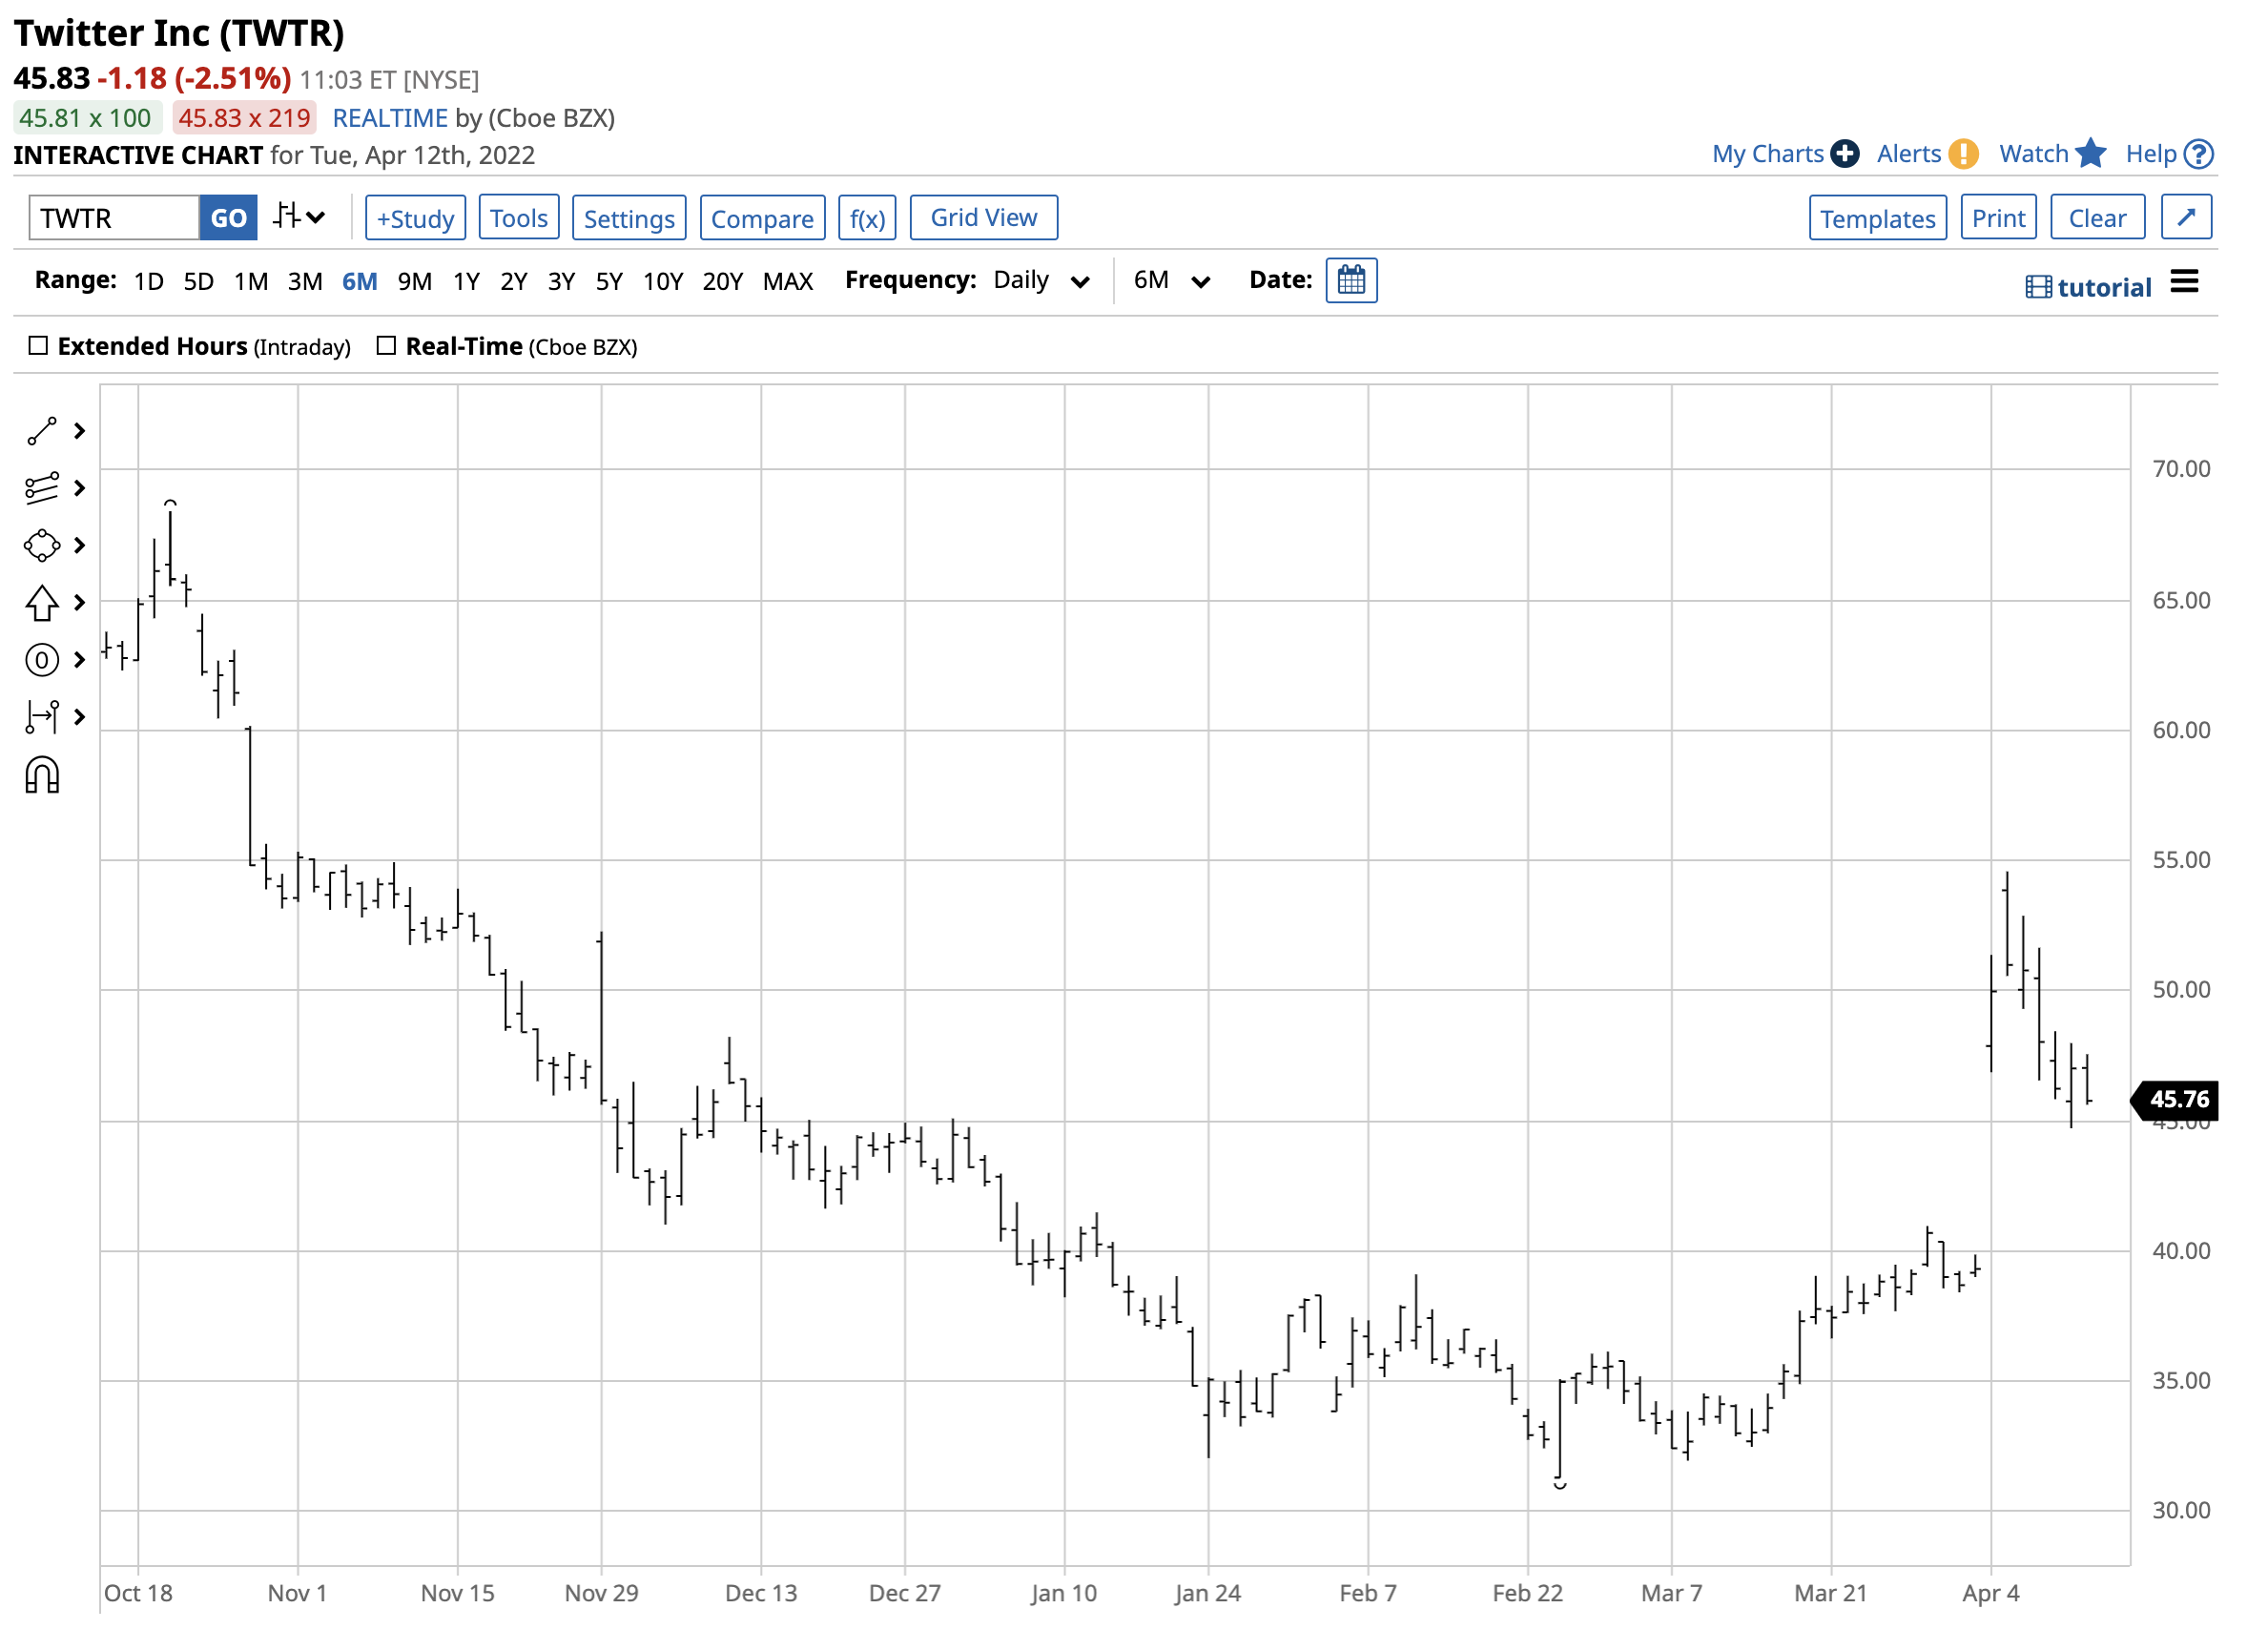Enable the Extended Hours checkbox
The image size is (2268, 1629).
[38, 346]
